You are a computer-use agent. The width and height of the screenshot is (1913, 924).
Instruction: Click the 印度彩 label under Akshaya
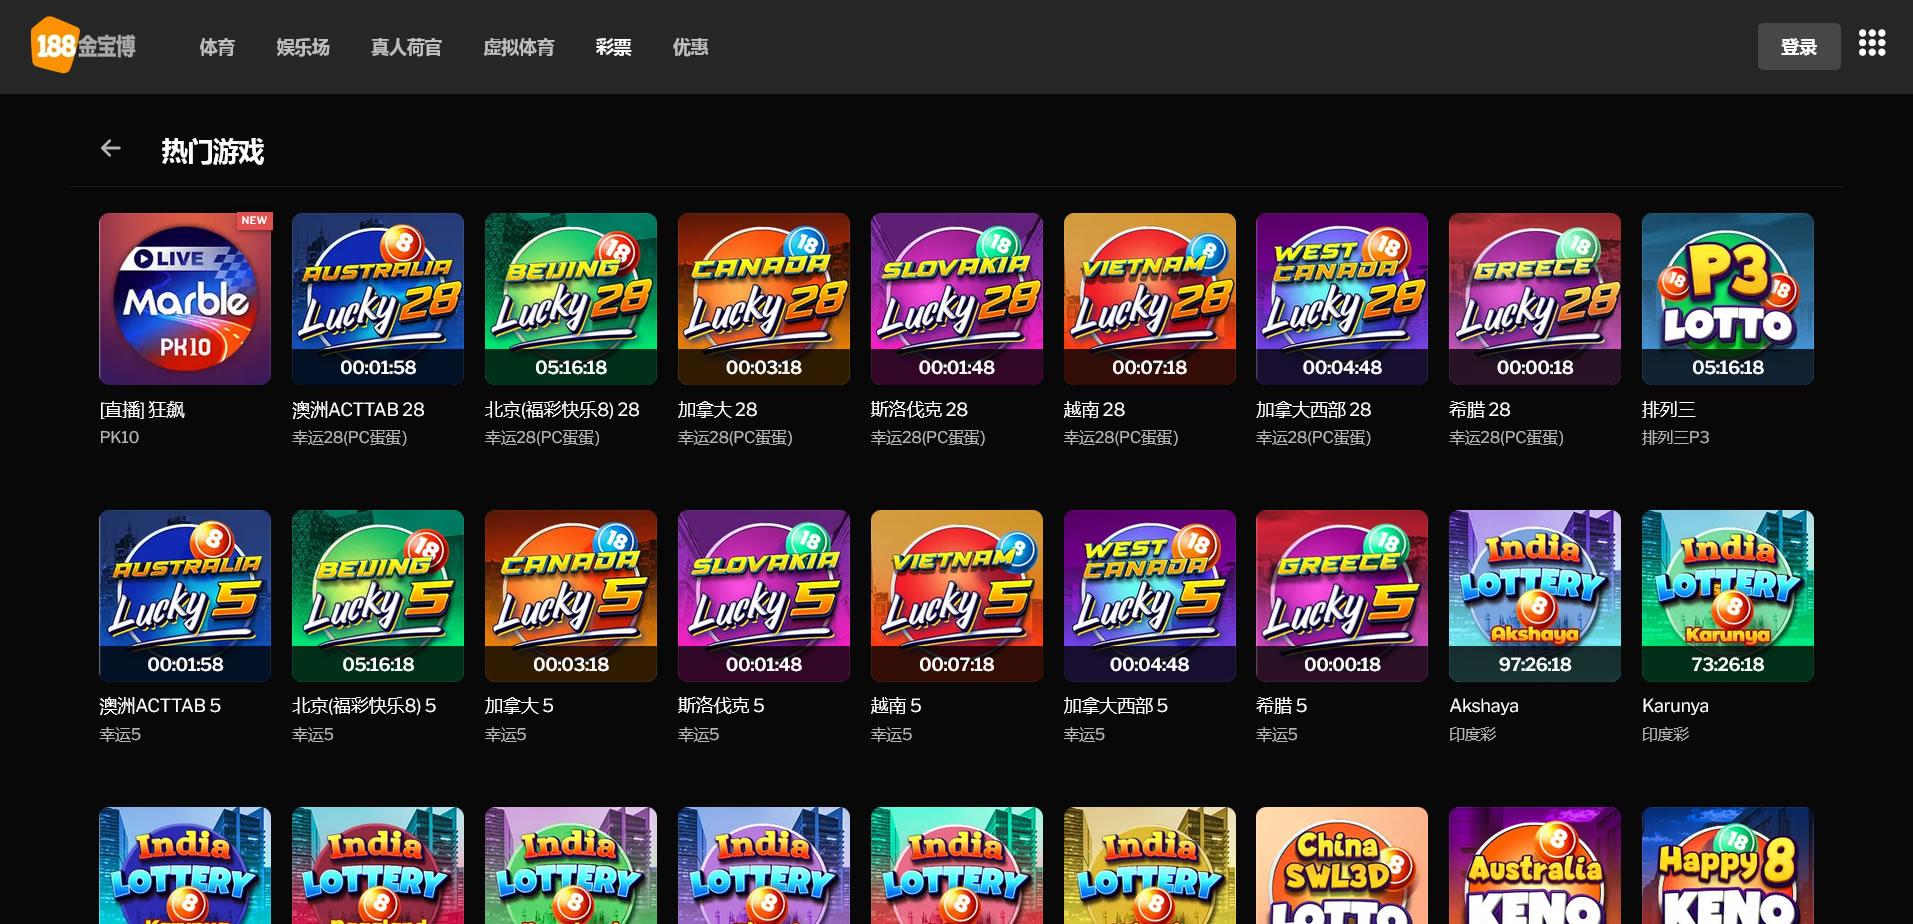click(x=1472, y=735)
